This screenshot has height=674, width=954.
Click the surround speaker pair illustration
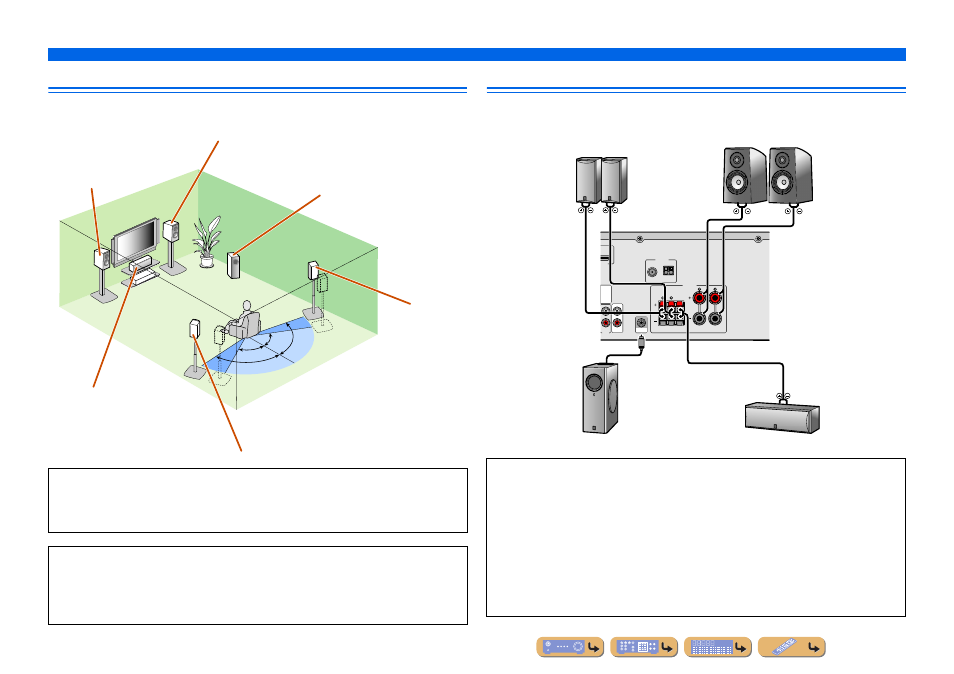coord(601,180)
